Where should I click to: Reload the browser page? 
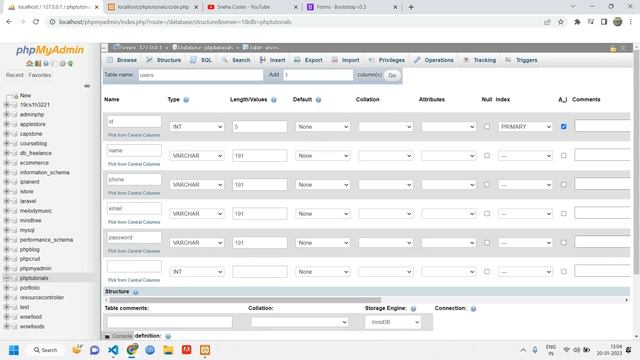click(36, 22)
